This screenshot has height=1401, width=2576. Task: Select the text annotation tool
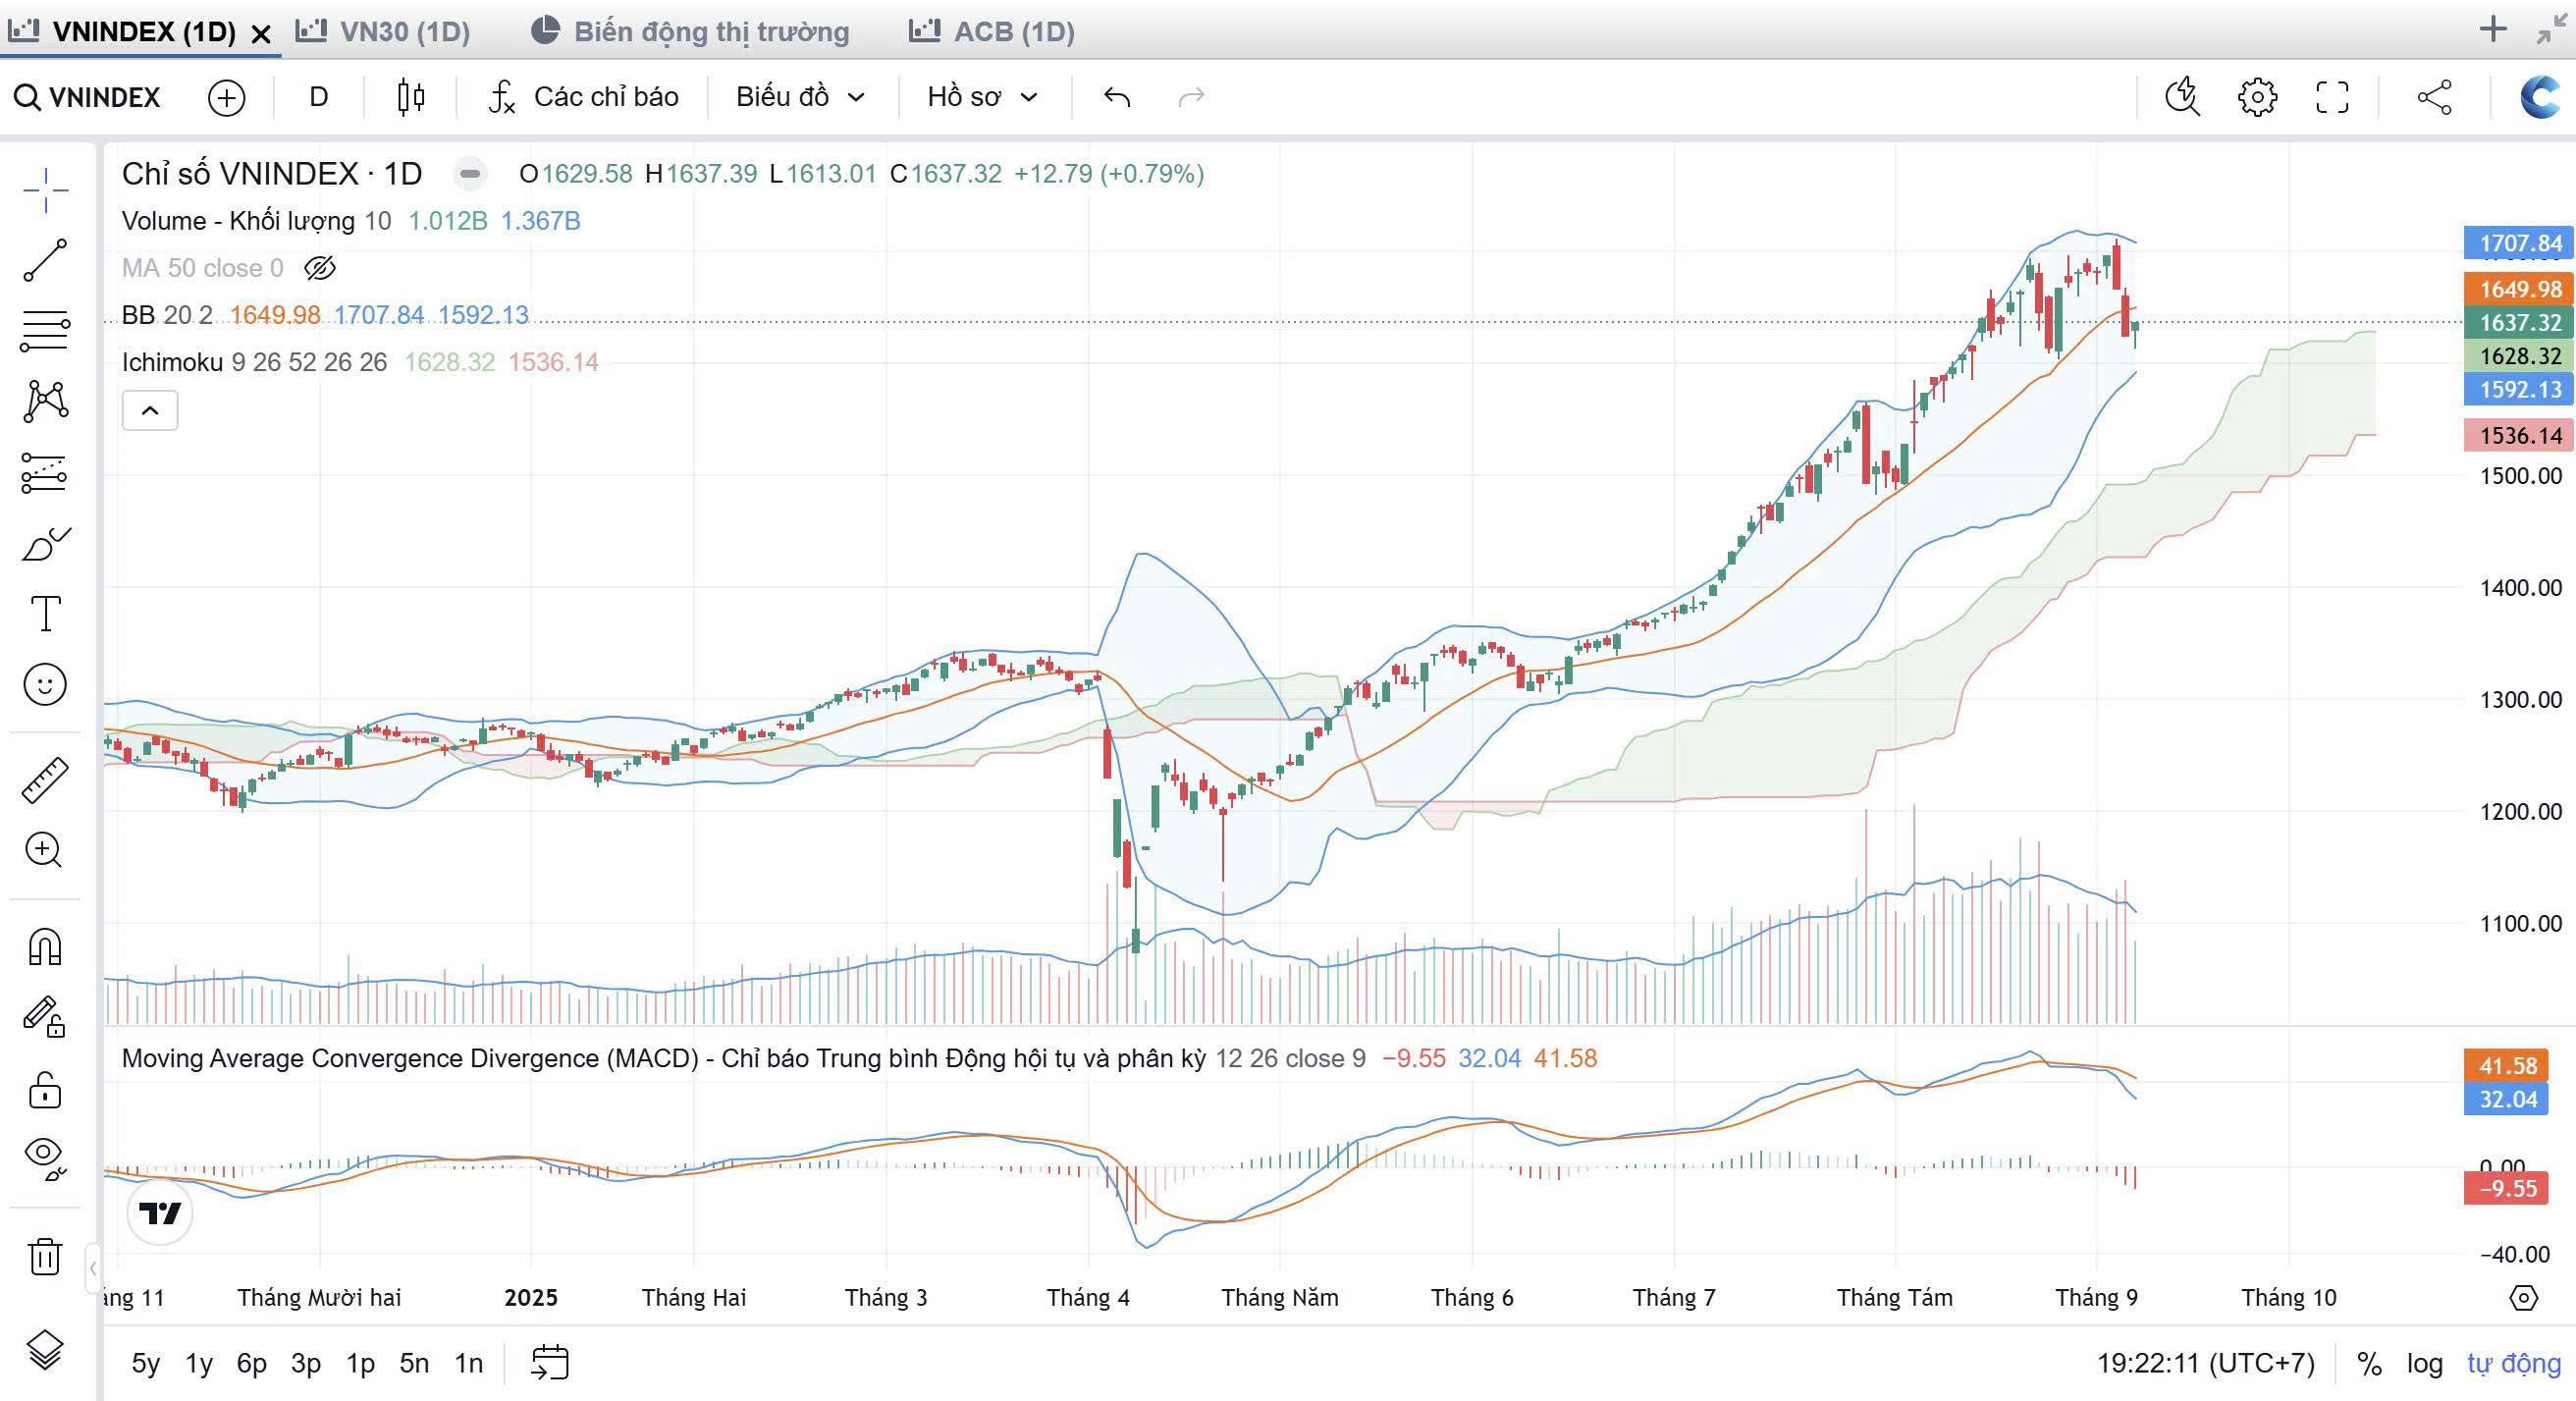point(45,613)
